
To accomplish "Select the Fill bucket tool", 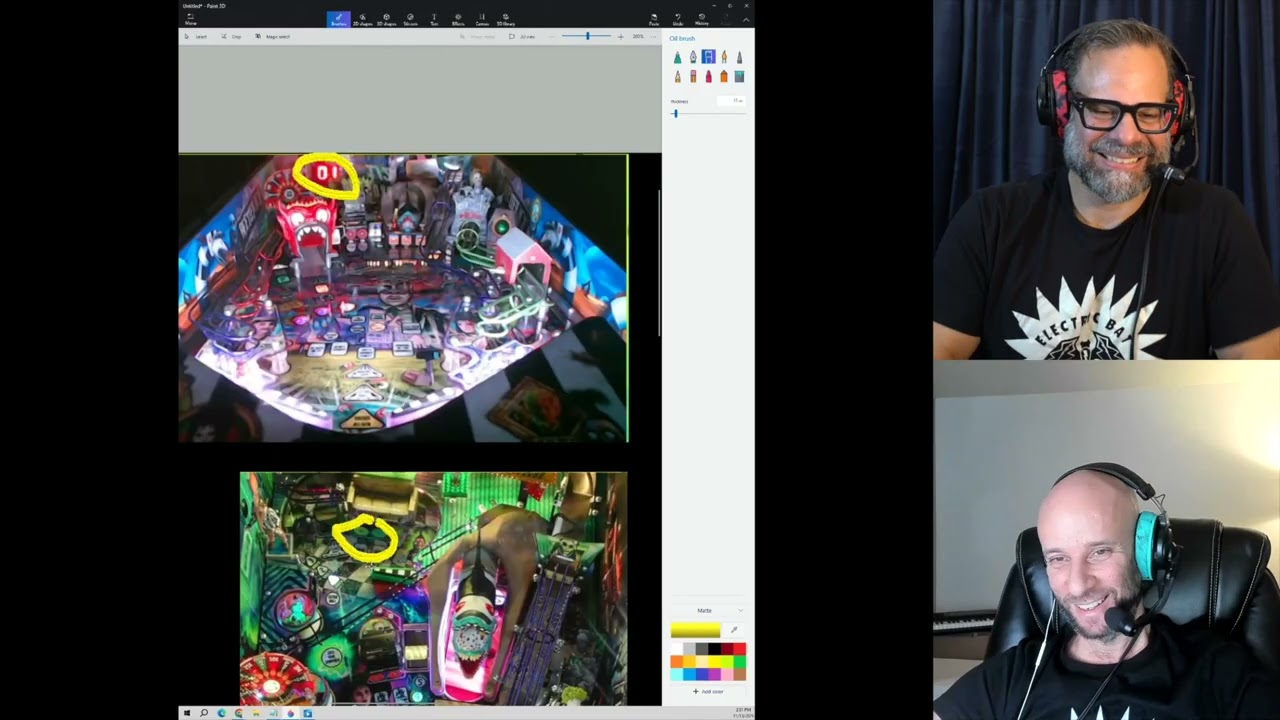I will coord(739,76).
